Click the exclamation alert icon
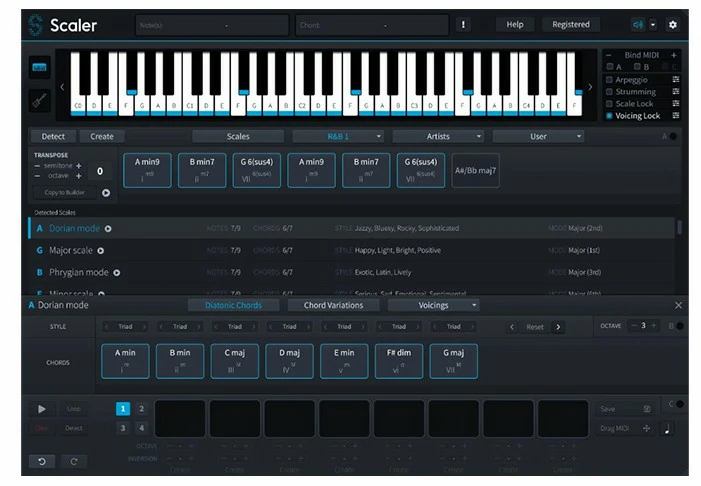Viewport: 701px width, 486px height. pos(463,24)
